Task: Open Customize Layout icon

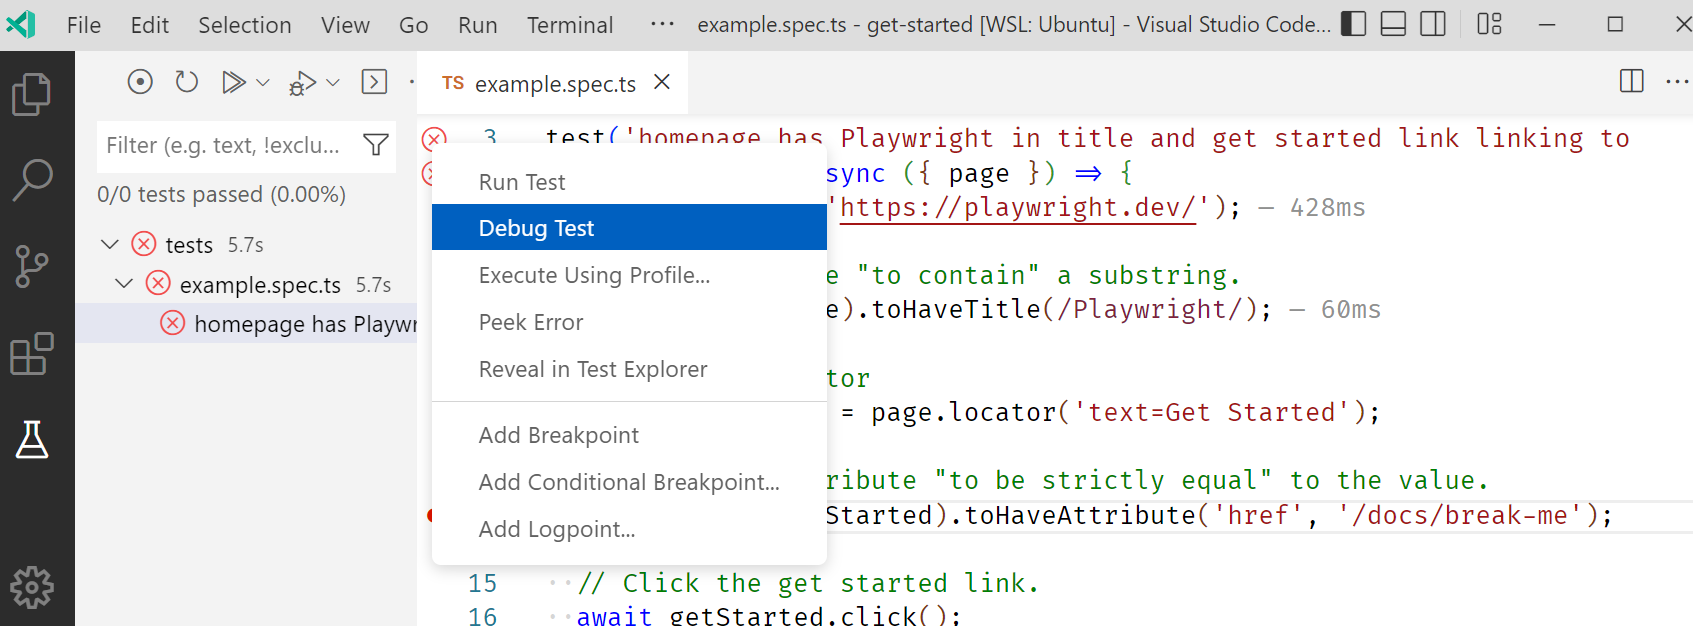Action: (x=1490, y=24)
